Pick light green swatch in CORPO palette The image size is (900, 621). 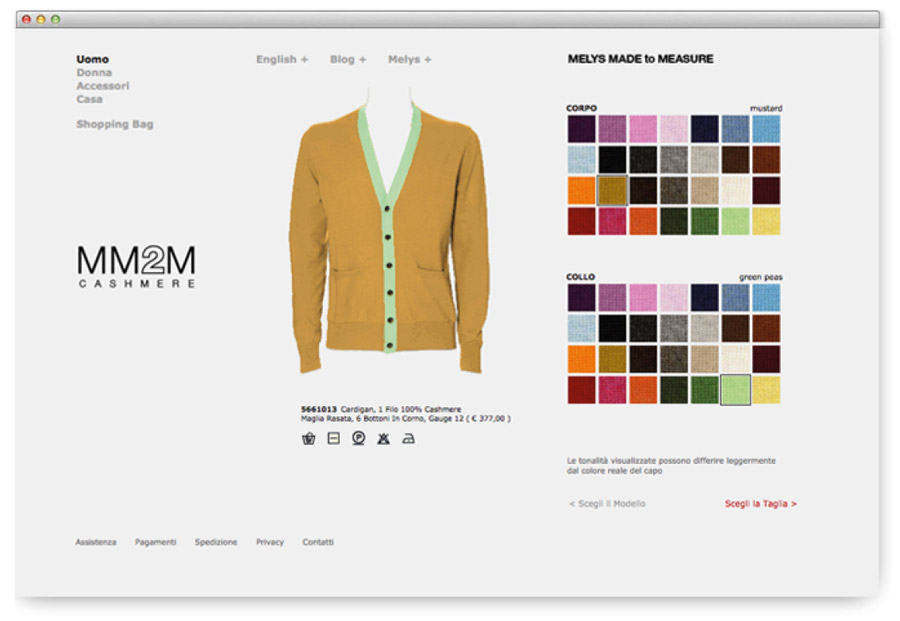(x=735, y=221)
